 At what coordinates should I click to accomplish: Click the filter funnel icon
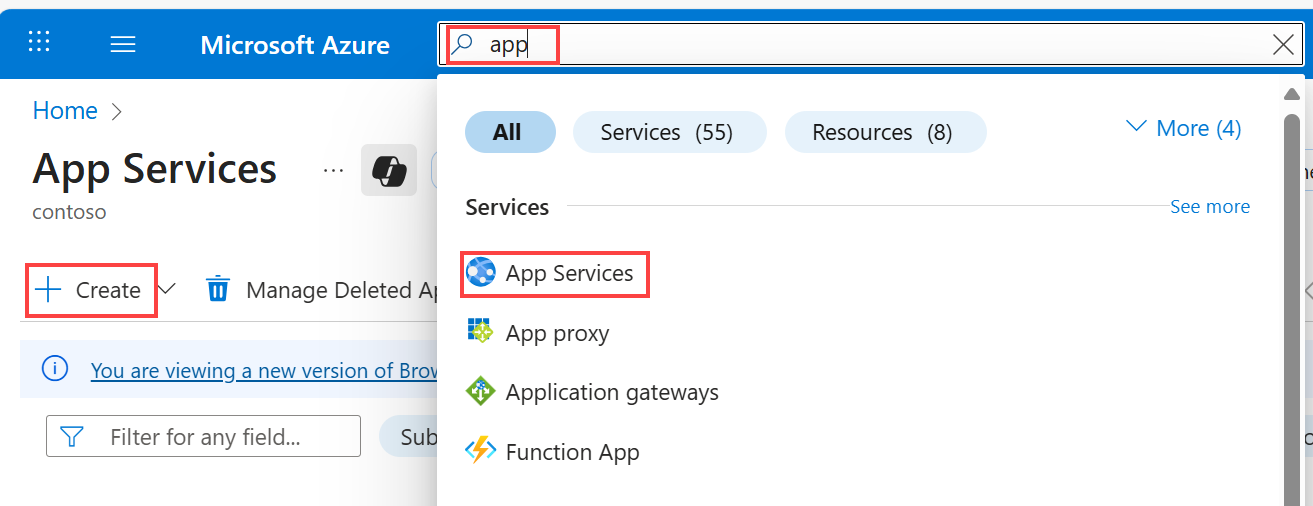(72, 437)
